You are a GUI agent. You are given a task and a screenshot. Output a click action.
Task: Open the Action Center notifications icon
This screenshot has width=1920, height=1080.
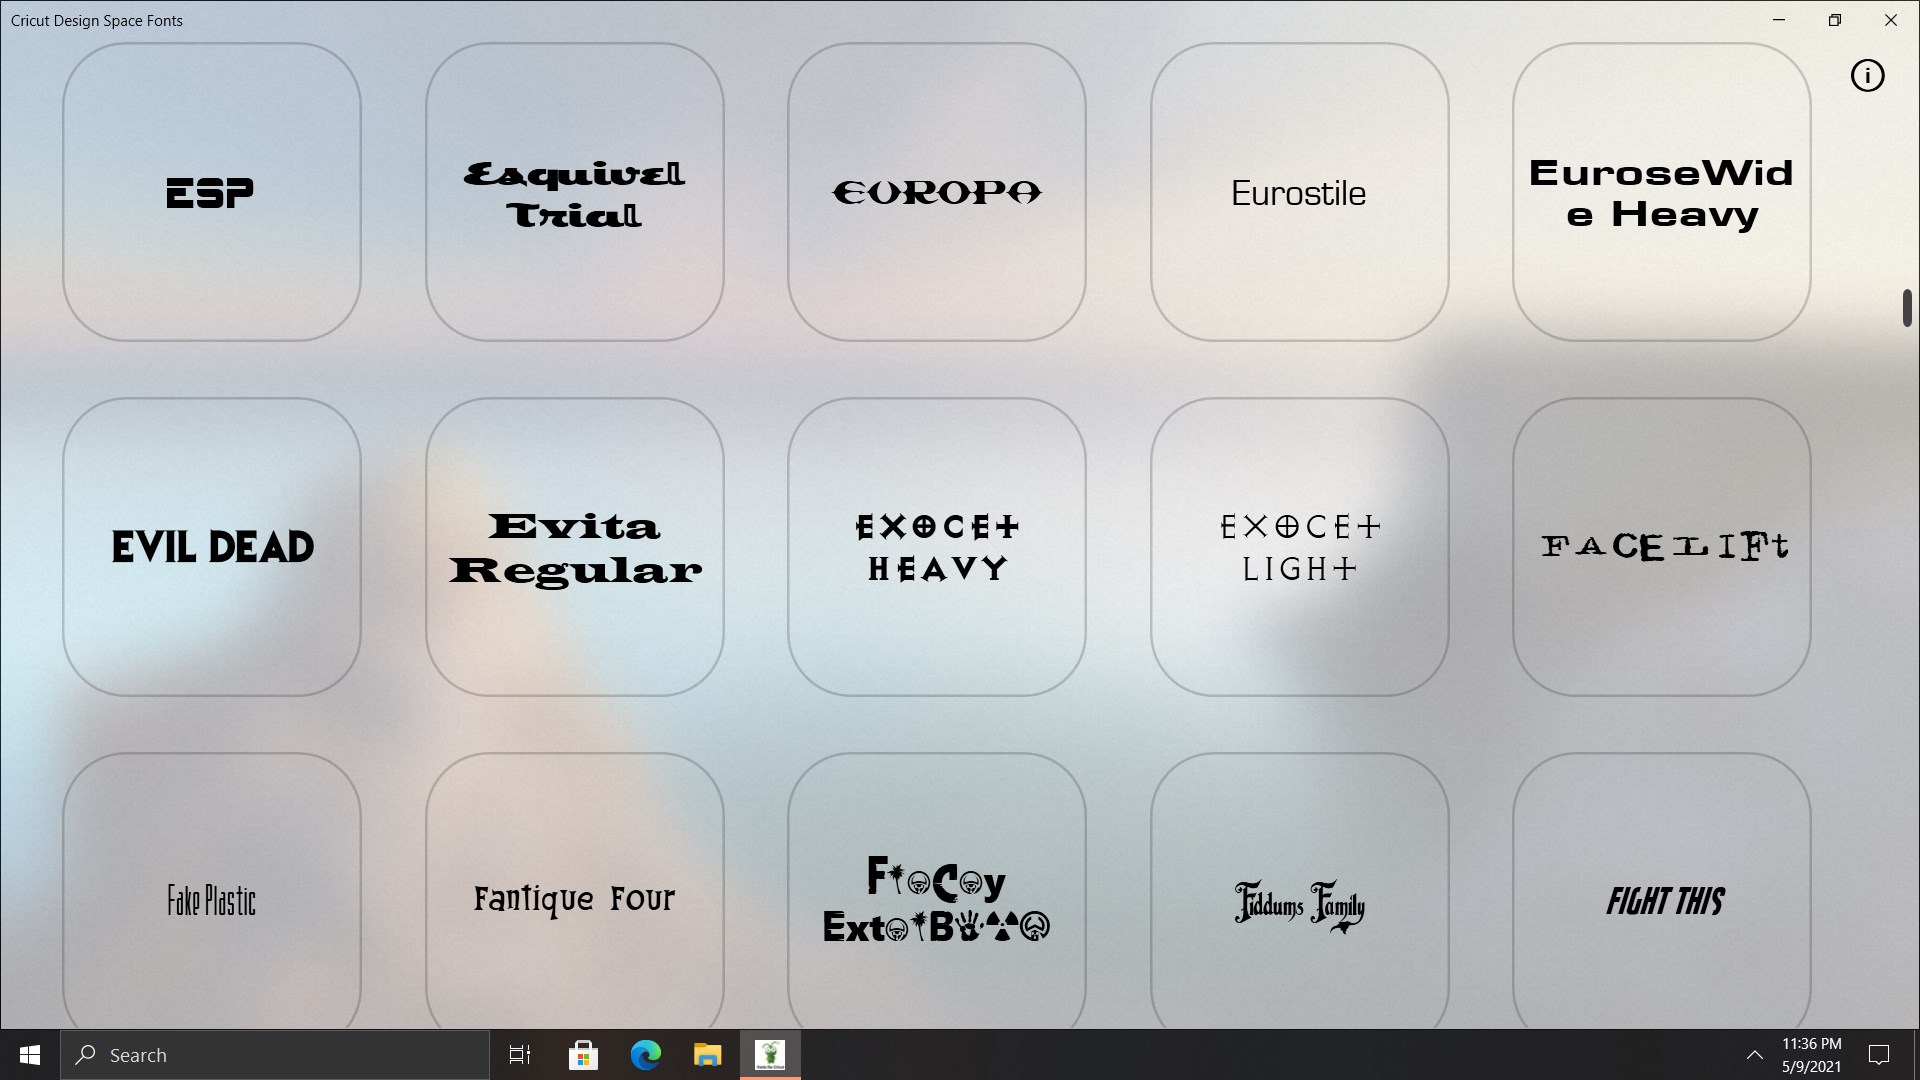pos(1878,1055)
